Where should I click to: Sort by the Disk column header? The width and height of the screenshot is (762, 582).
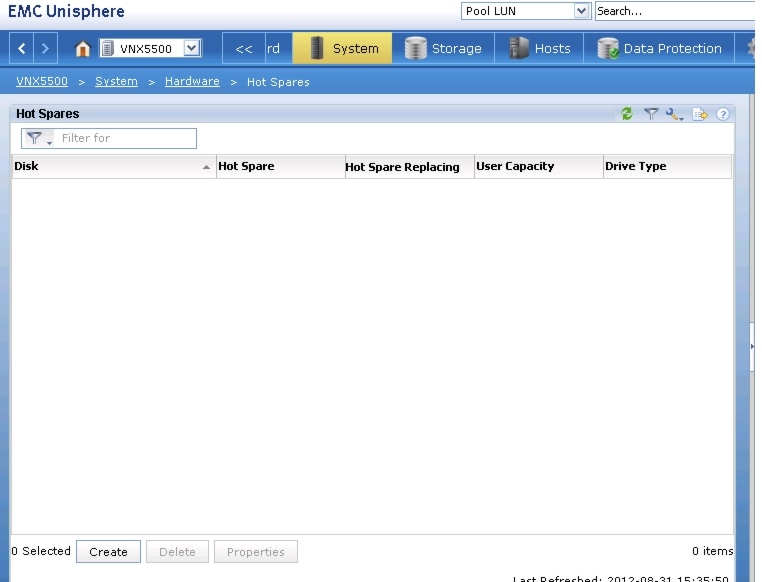[114, 167]
